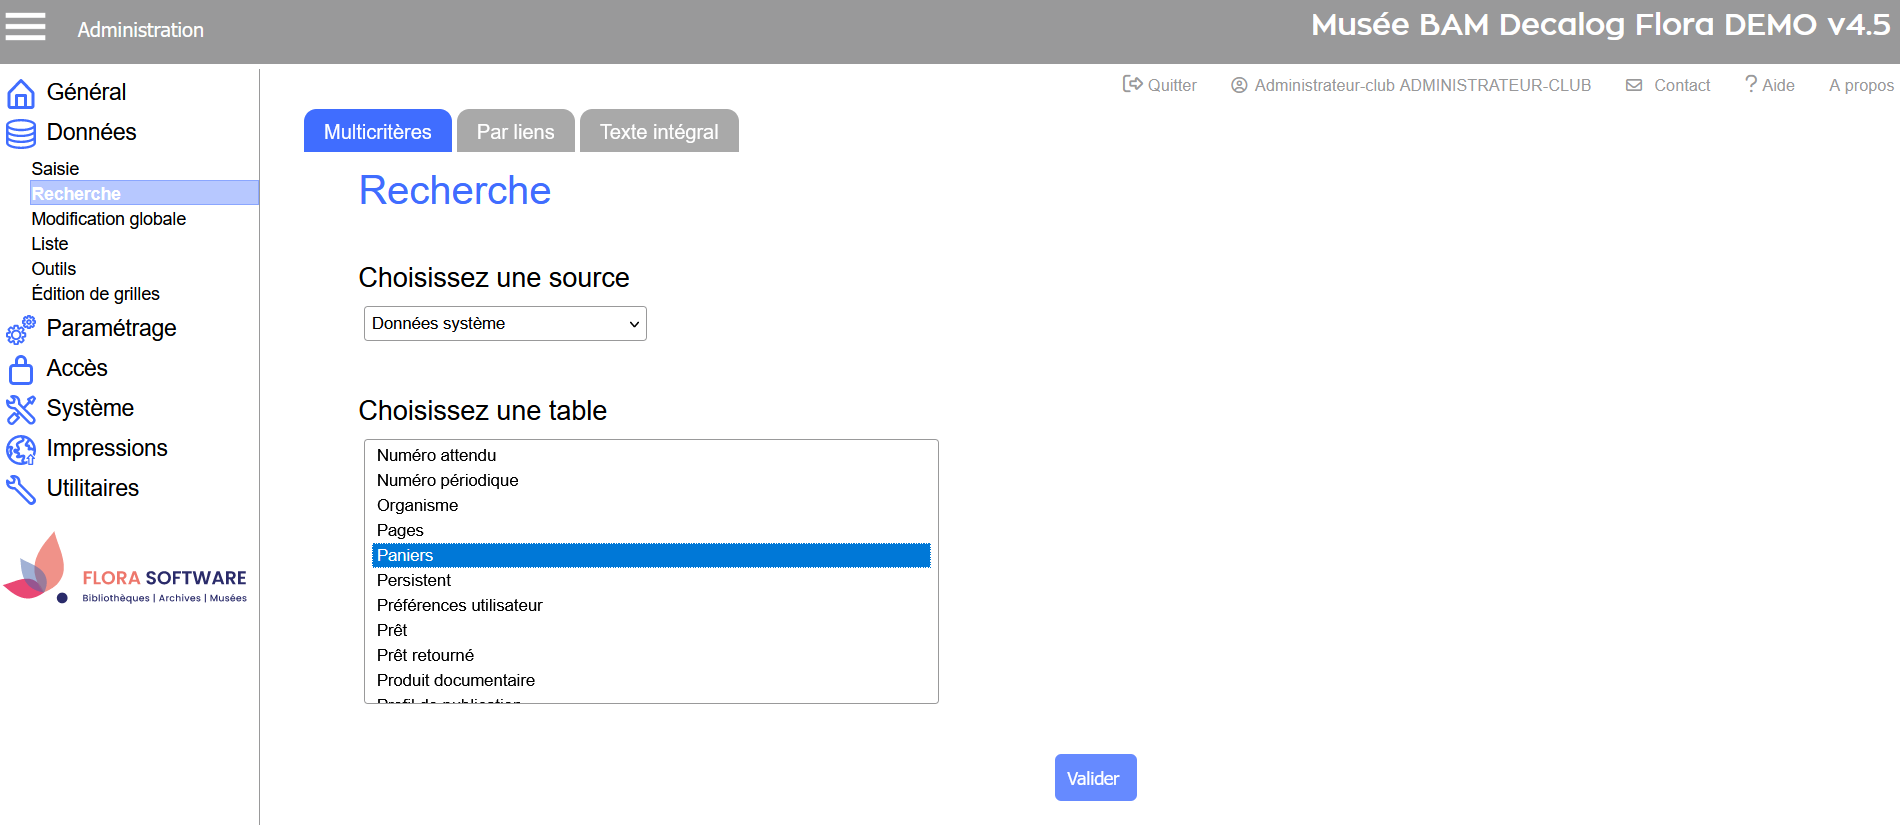1900x825 pixels.
Task: Open the Aide help link
Action: pos(1769,85)
